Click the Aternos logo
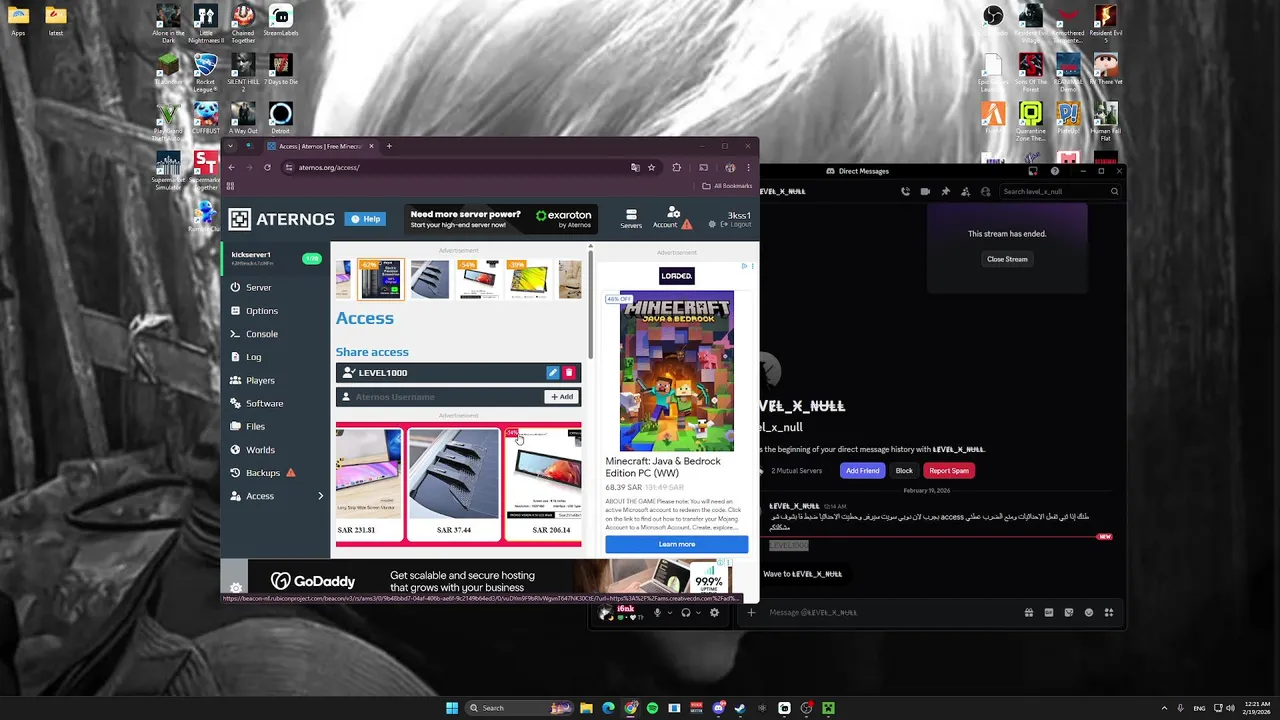1280x720 pixels. 281,219
